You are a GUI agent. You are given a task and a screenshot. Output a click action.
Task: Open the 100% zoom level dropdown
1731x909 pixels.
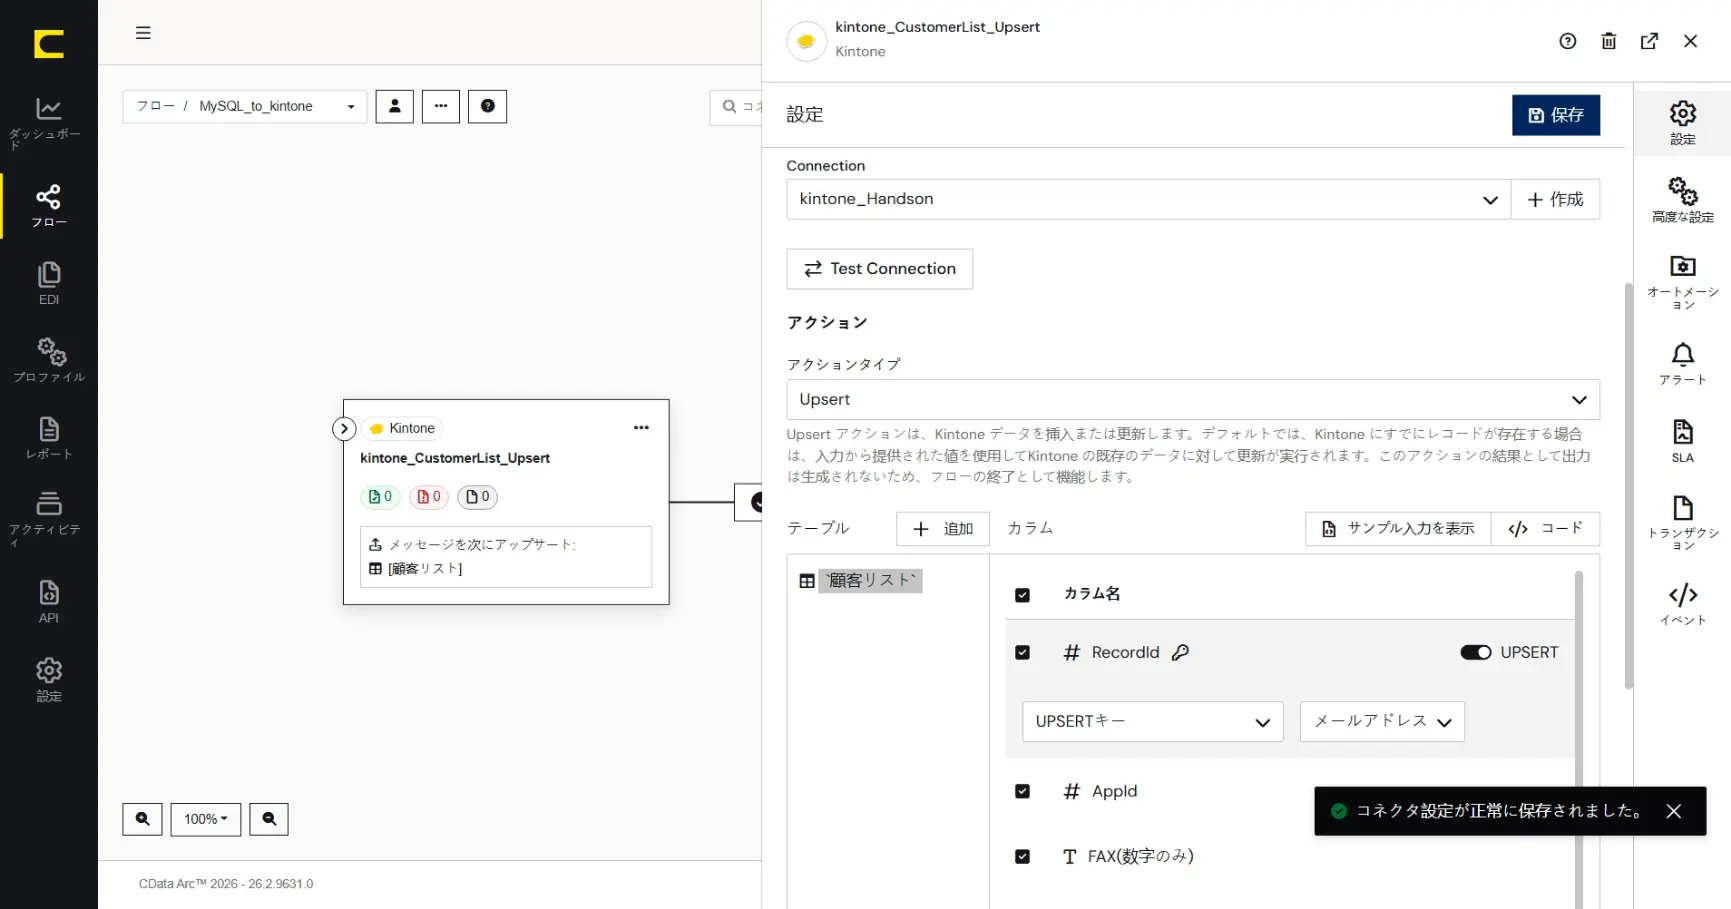coord(206,819)
